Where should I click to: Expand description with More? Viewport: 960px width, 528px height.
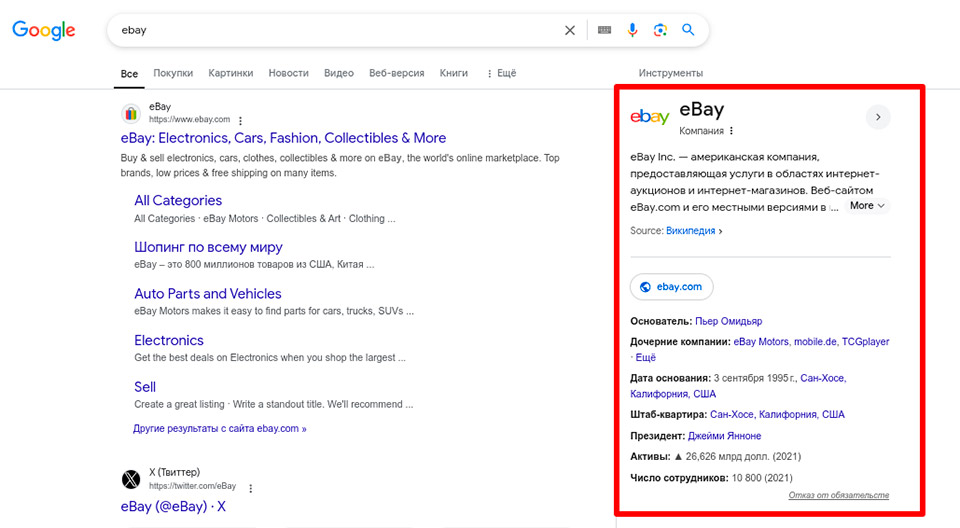(x=867, y=206)
